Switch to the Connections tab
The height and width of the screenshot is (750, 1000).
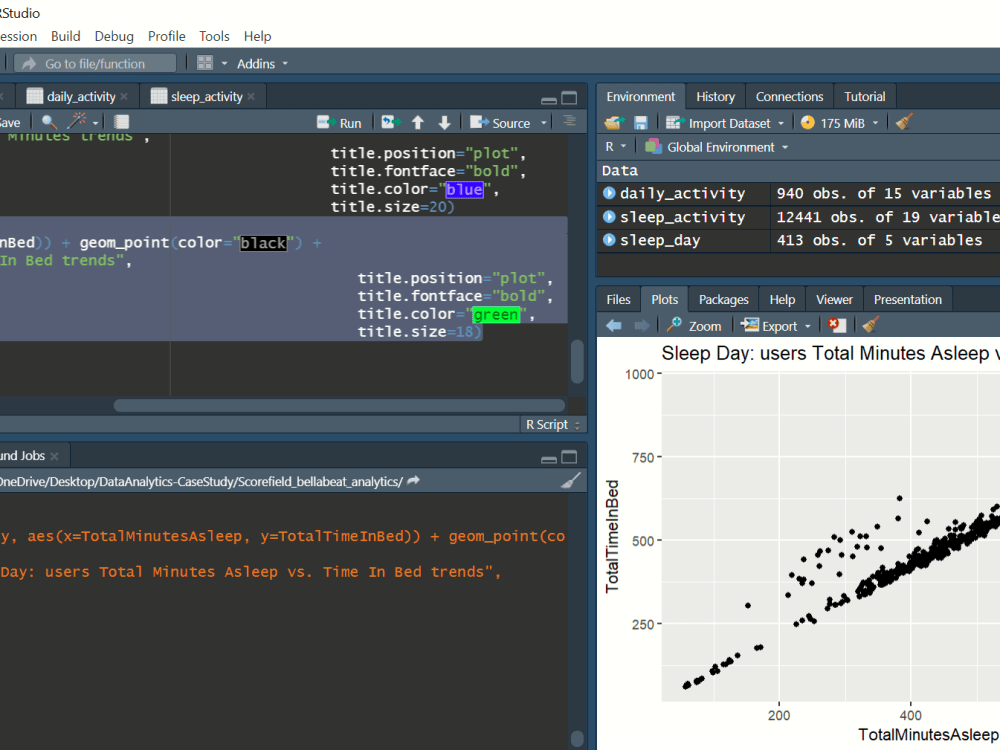tap(790, 96)
